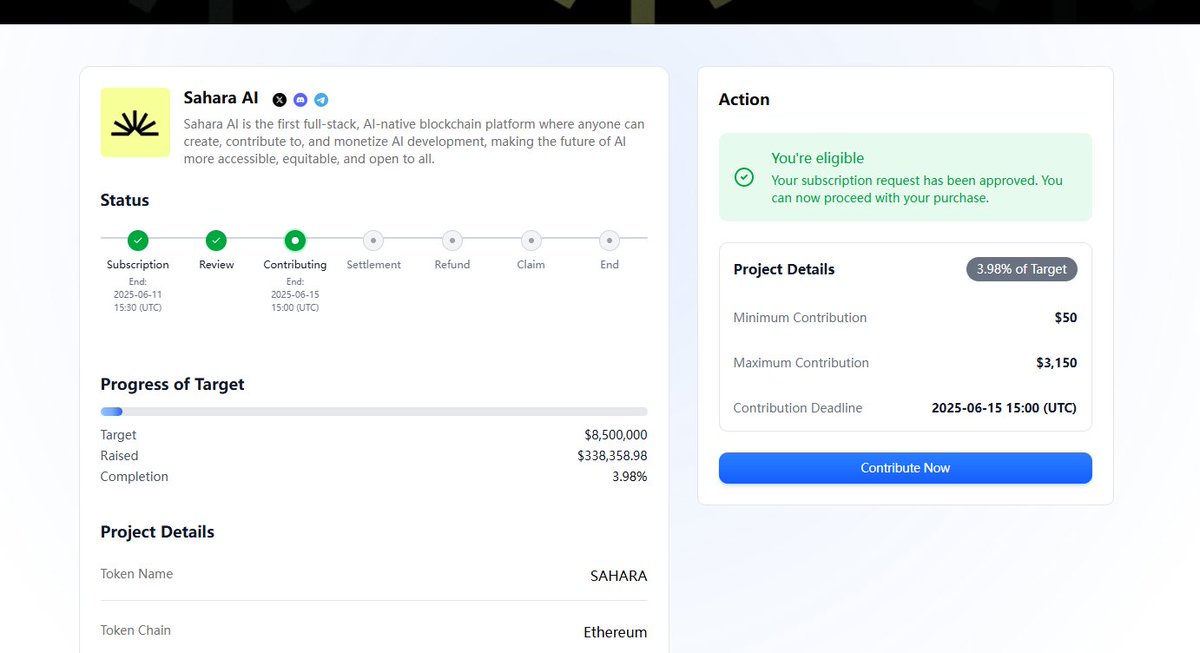Screen dimensions: 1200x653
Task: Click the Refund step marker
Action: tap(452, 240)
